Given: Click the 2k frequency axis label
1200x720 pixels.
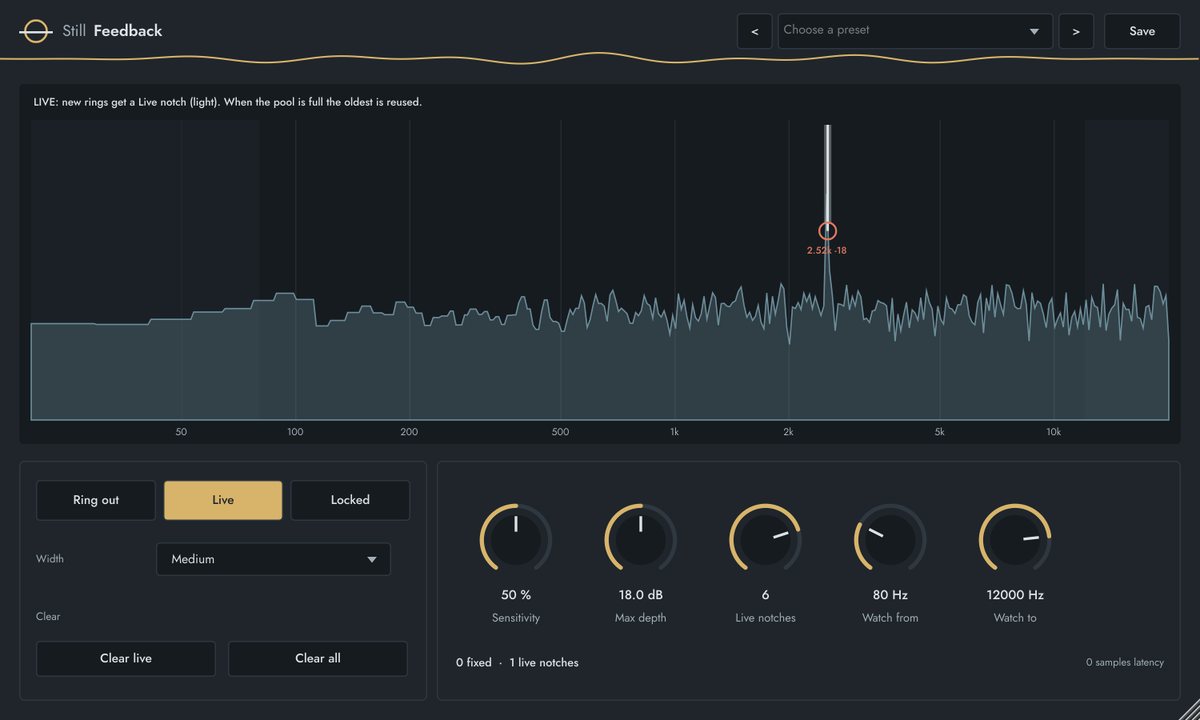Looking at the screenshot, I should coord(788,432).
